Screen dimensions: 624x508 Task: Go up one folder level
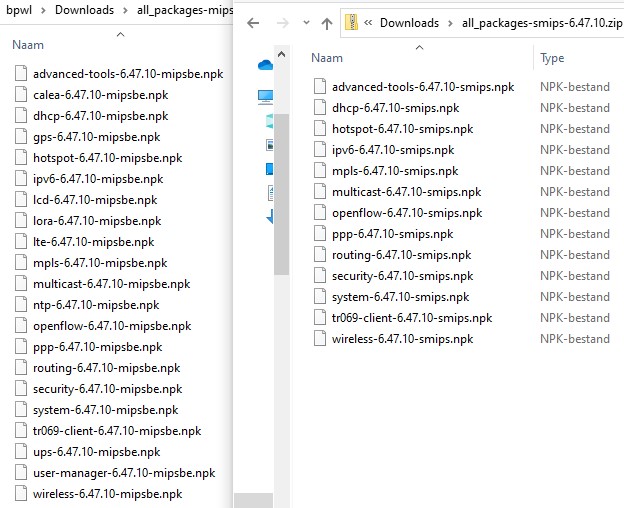click(x=327, y=23)
